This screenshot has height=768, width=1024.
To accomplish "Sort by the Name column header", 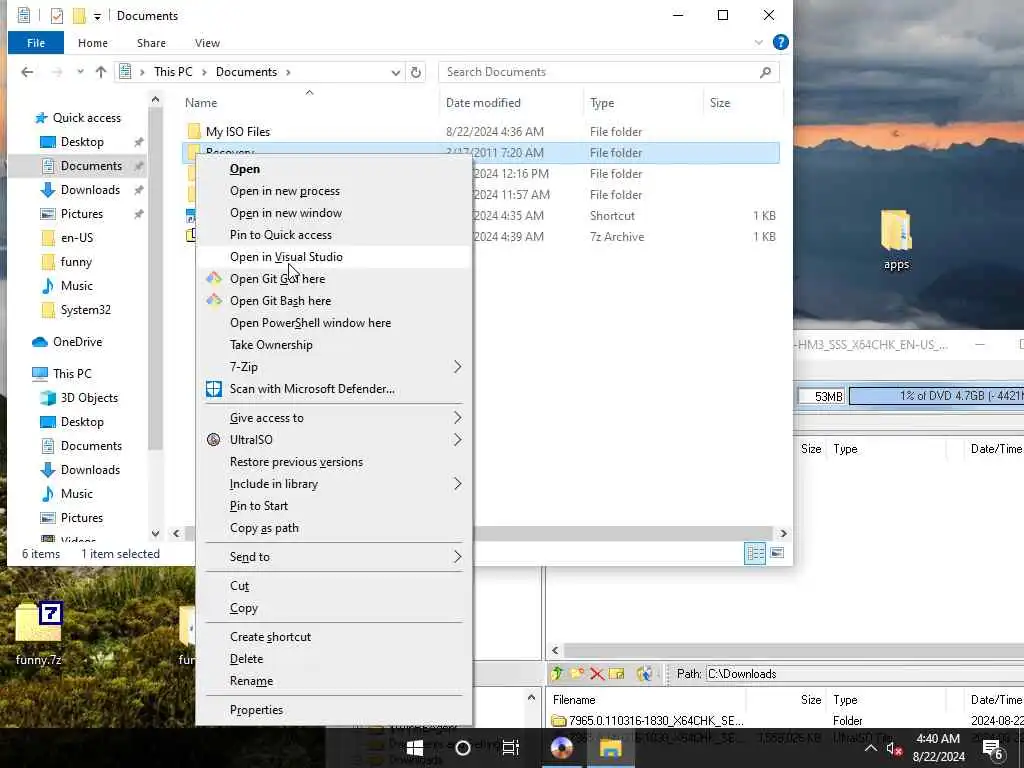I will pyautogui.click(x=310, y=103).
